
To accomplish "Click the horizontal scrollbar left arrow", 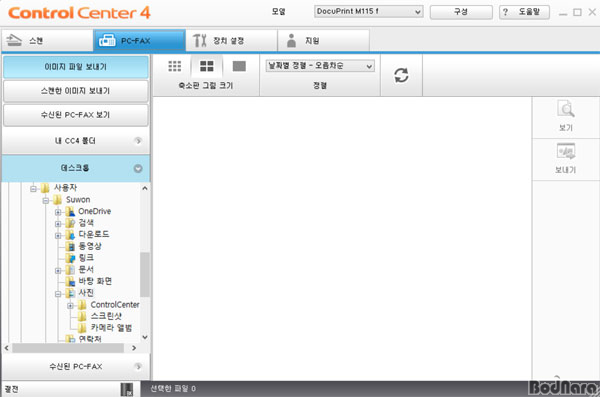I will click(x=7, y=348).
